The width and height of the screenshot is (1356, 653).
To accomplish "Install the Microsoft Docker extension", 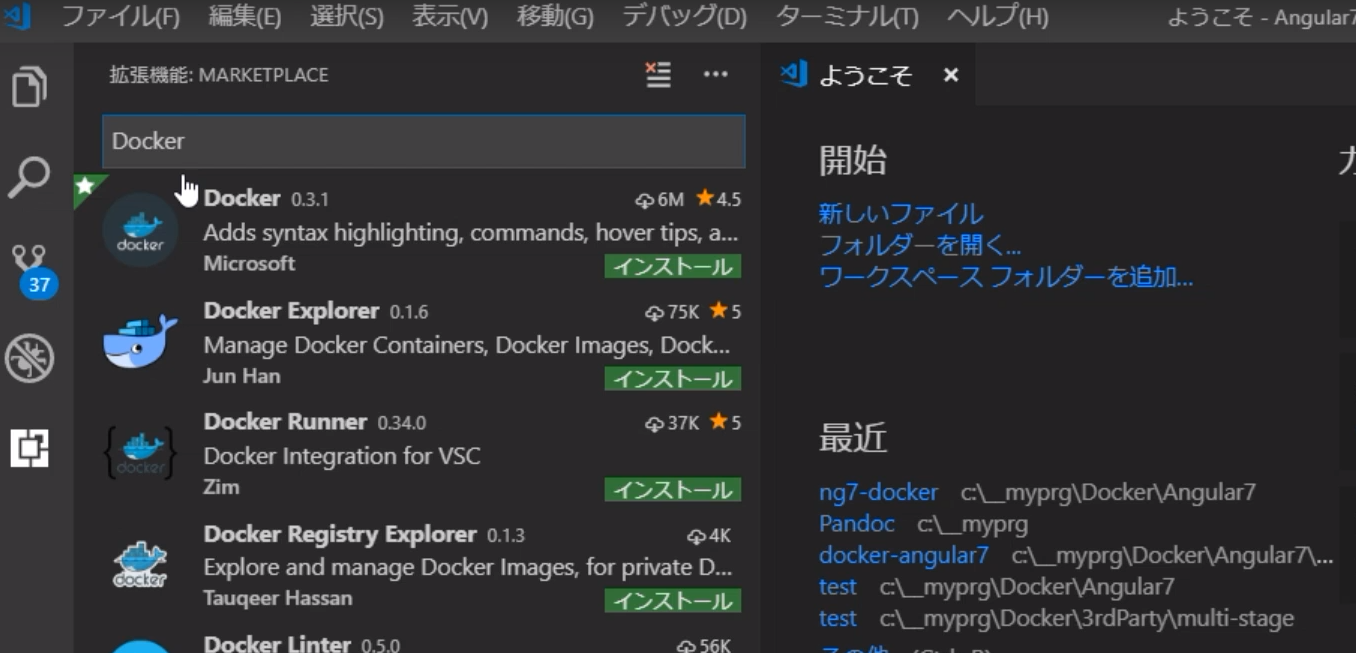I will click(x=673, y=267).
